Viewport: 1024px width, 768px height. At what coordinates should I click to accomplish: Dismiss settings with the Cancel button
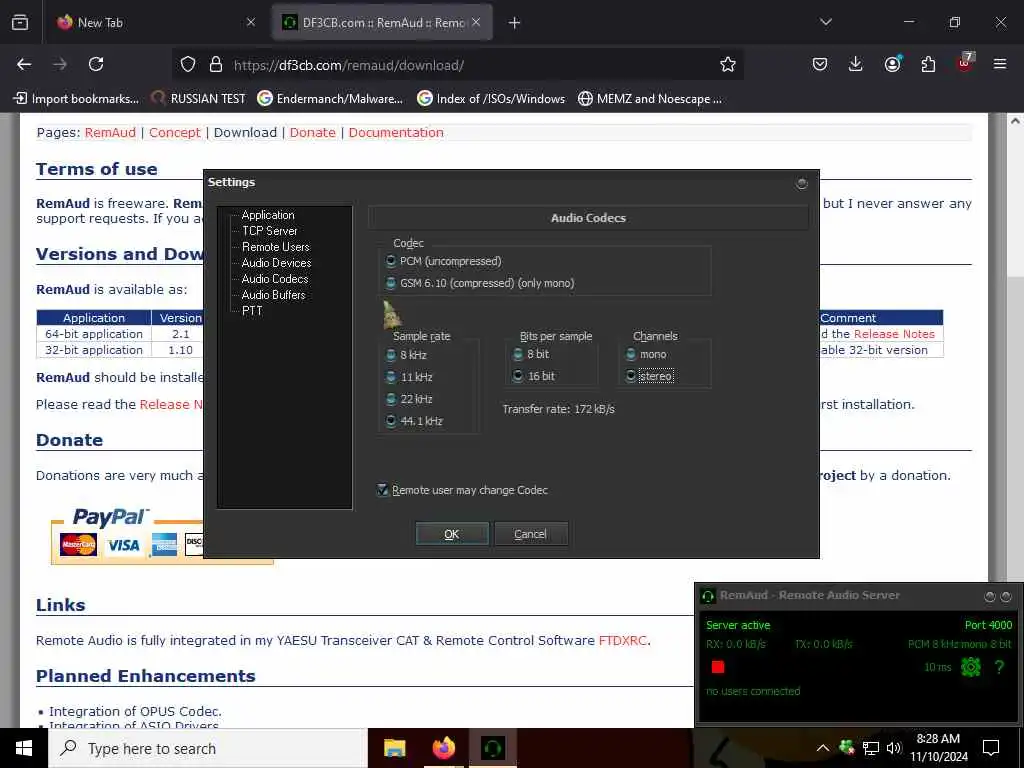click(530, 534)
